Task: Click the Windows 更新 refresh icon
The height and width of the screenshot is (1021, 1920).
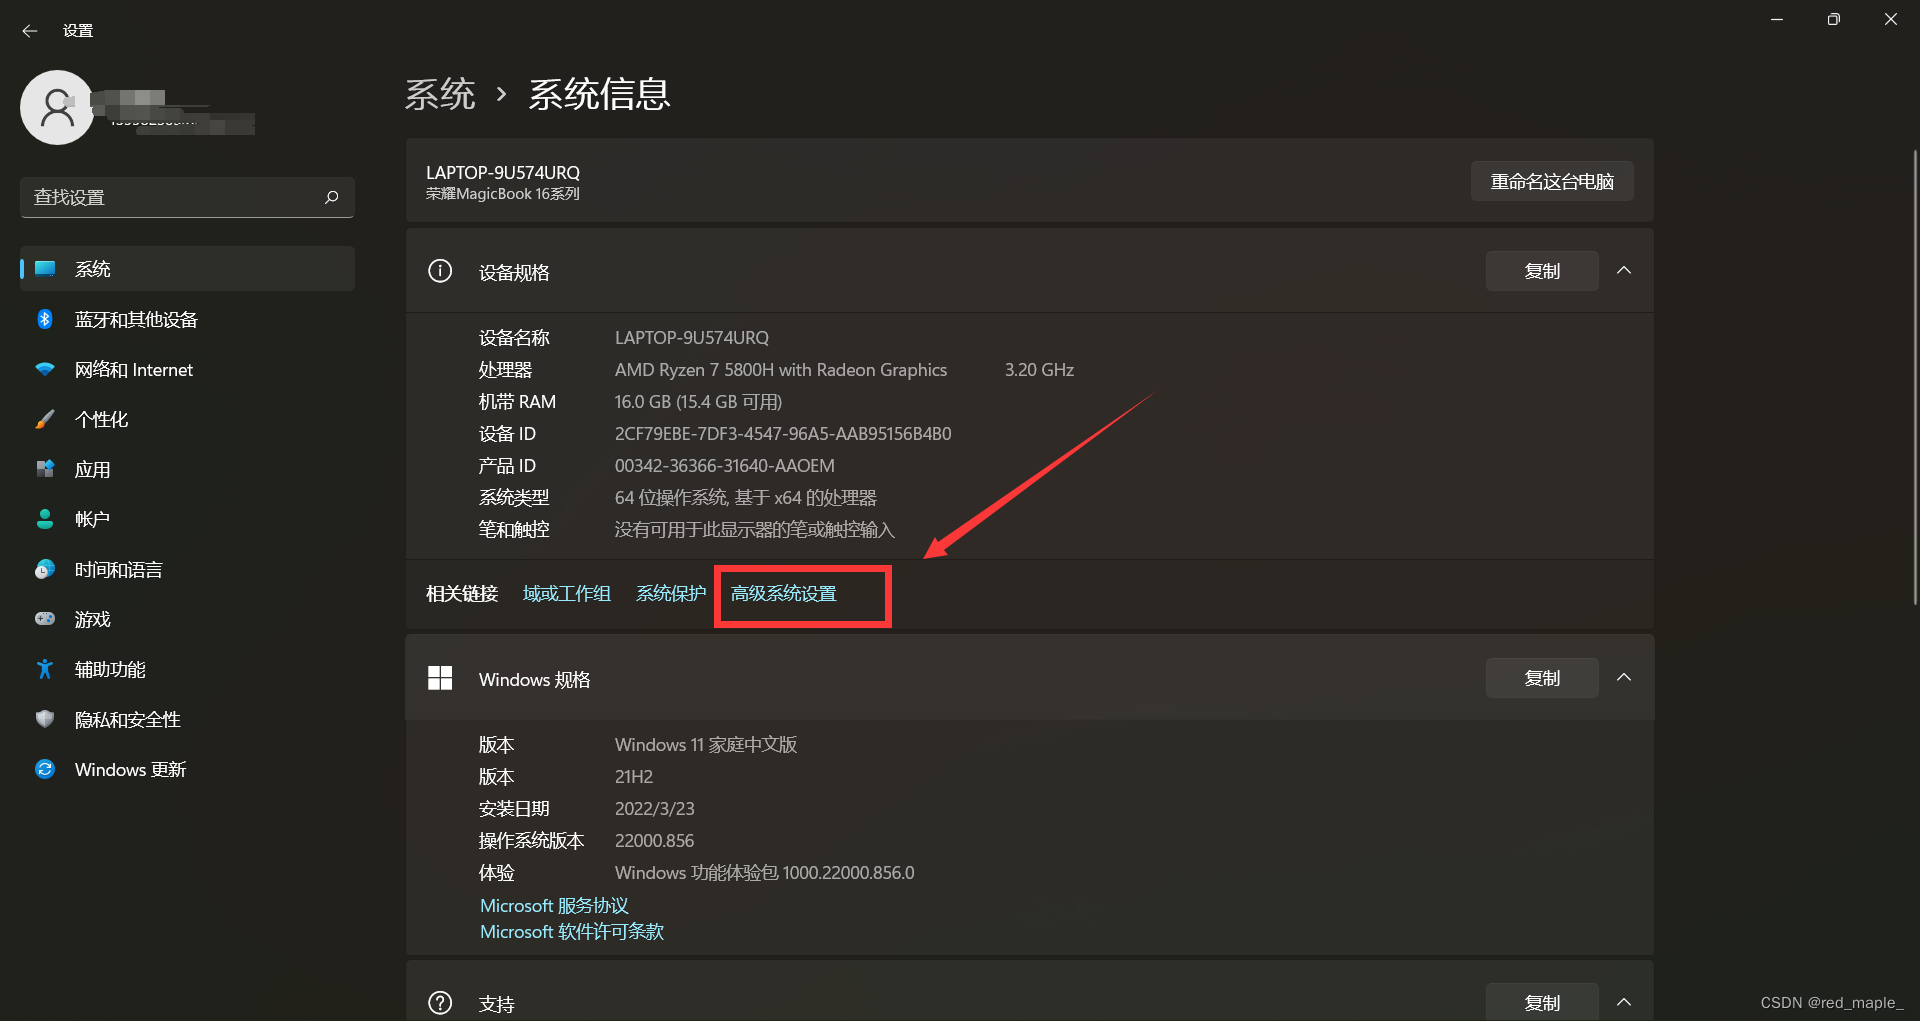Action: 45,769
